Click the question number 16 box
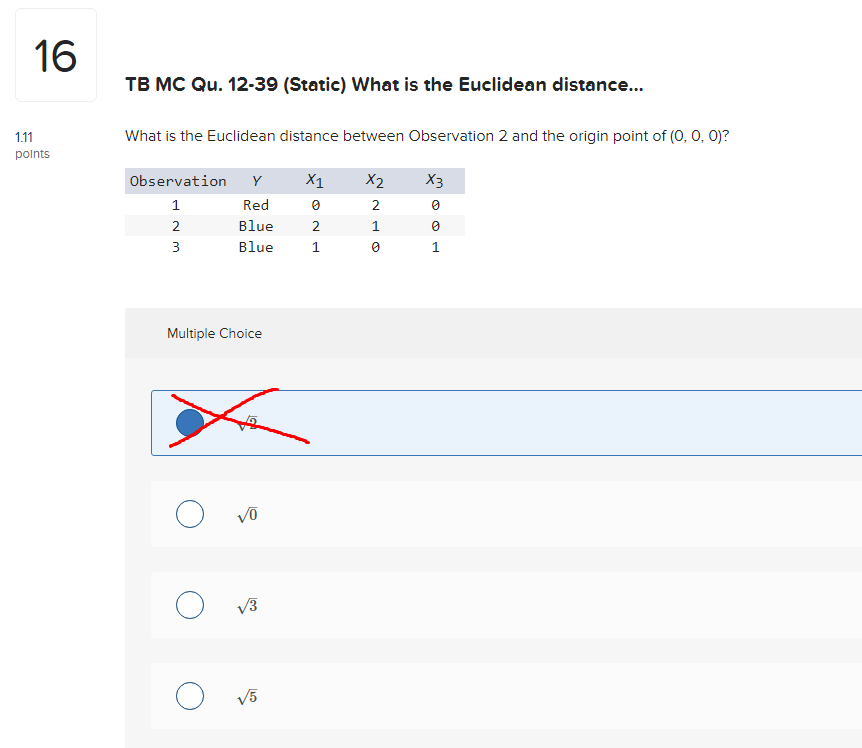This screenshot has height=748, width=862. point(55,54)
